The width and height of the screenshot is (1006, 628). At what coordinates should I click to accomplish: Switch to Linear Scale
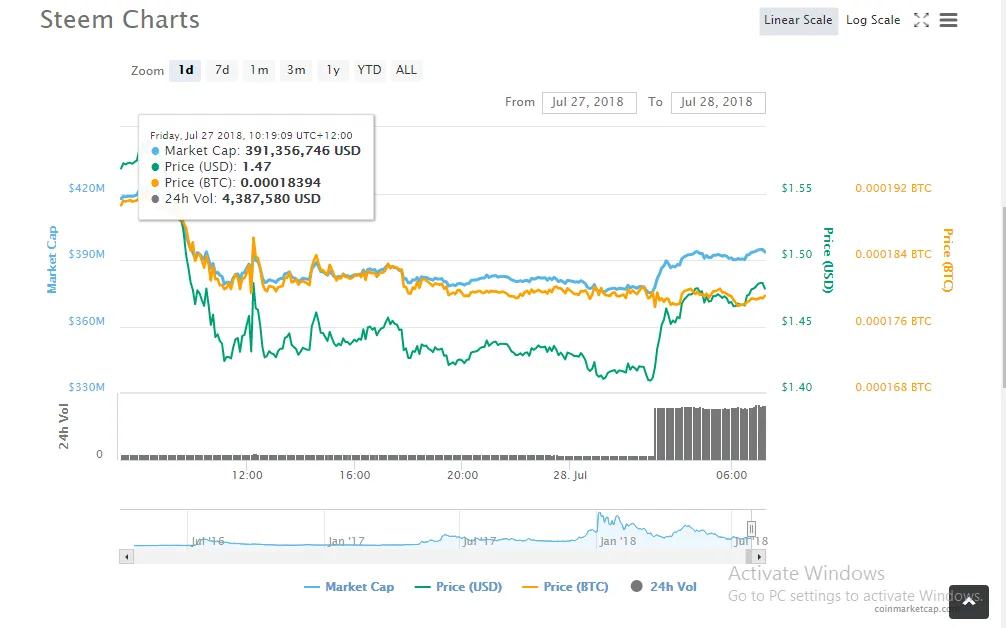[798, 21]
